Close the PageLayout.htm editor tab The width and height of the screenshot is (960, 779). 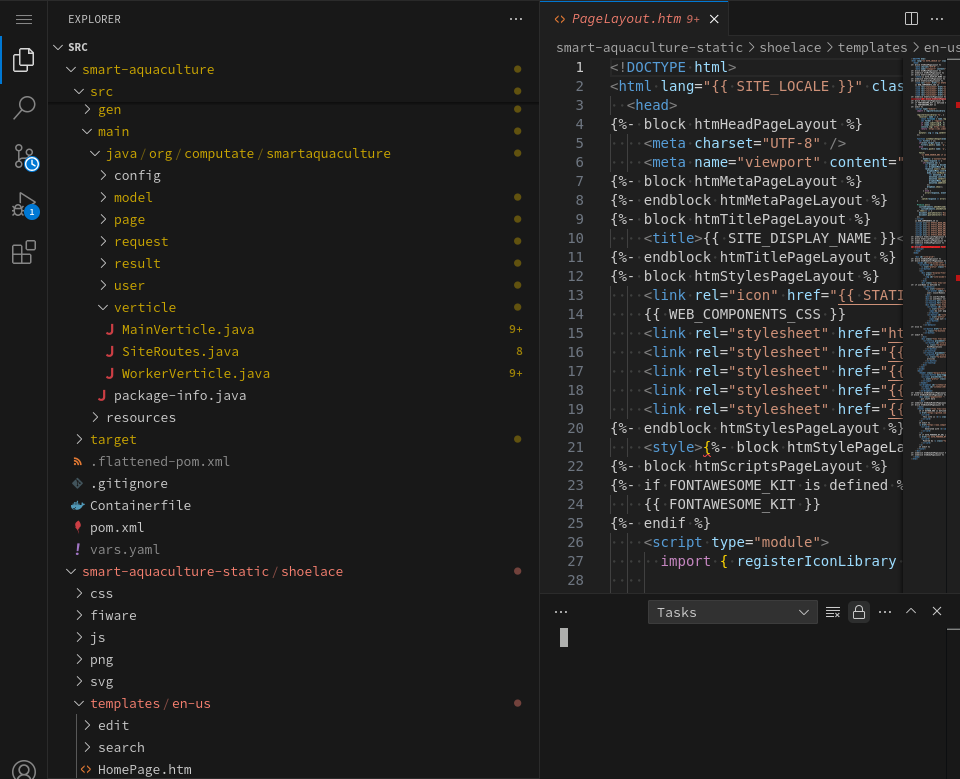(x=714, y=19)
